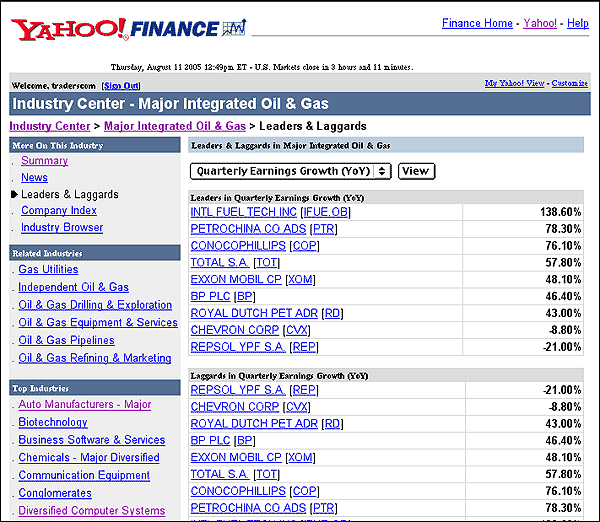Open Major Integrated Oil & Gas breadcrumb
Viewport: 600px width, 522px height.
tap(175, 126)
